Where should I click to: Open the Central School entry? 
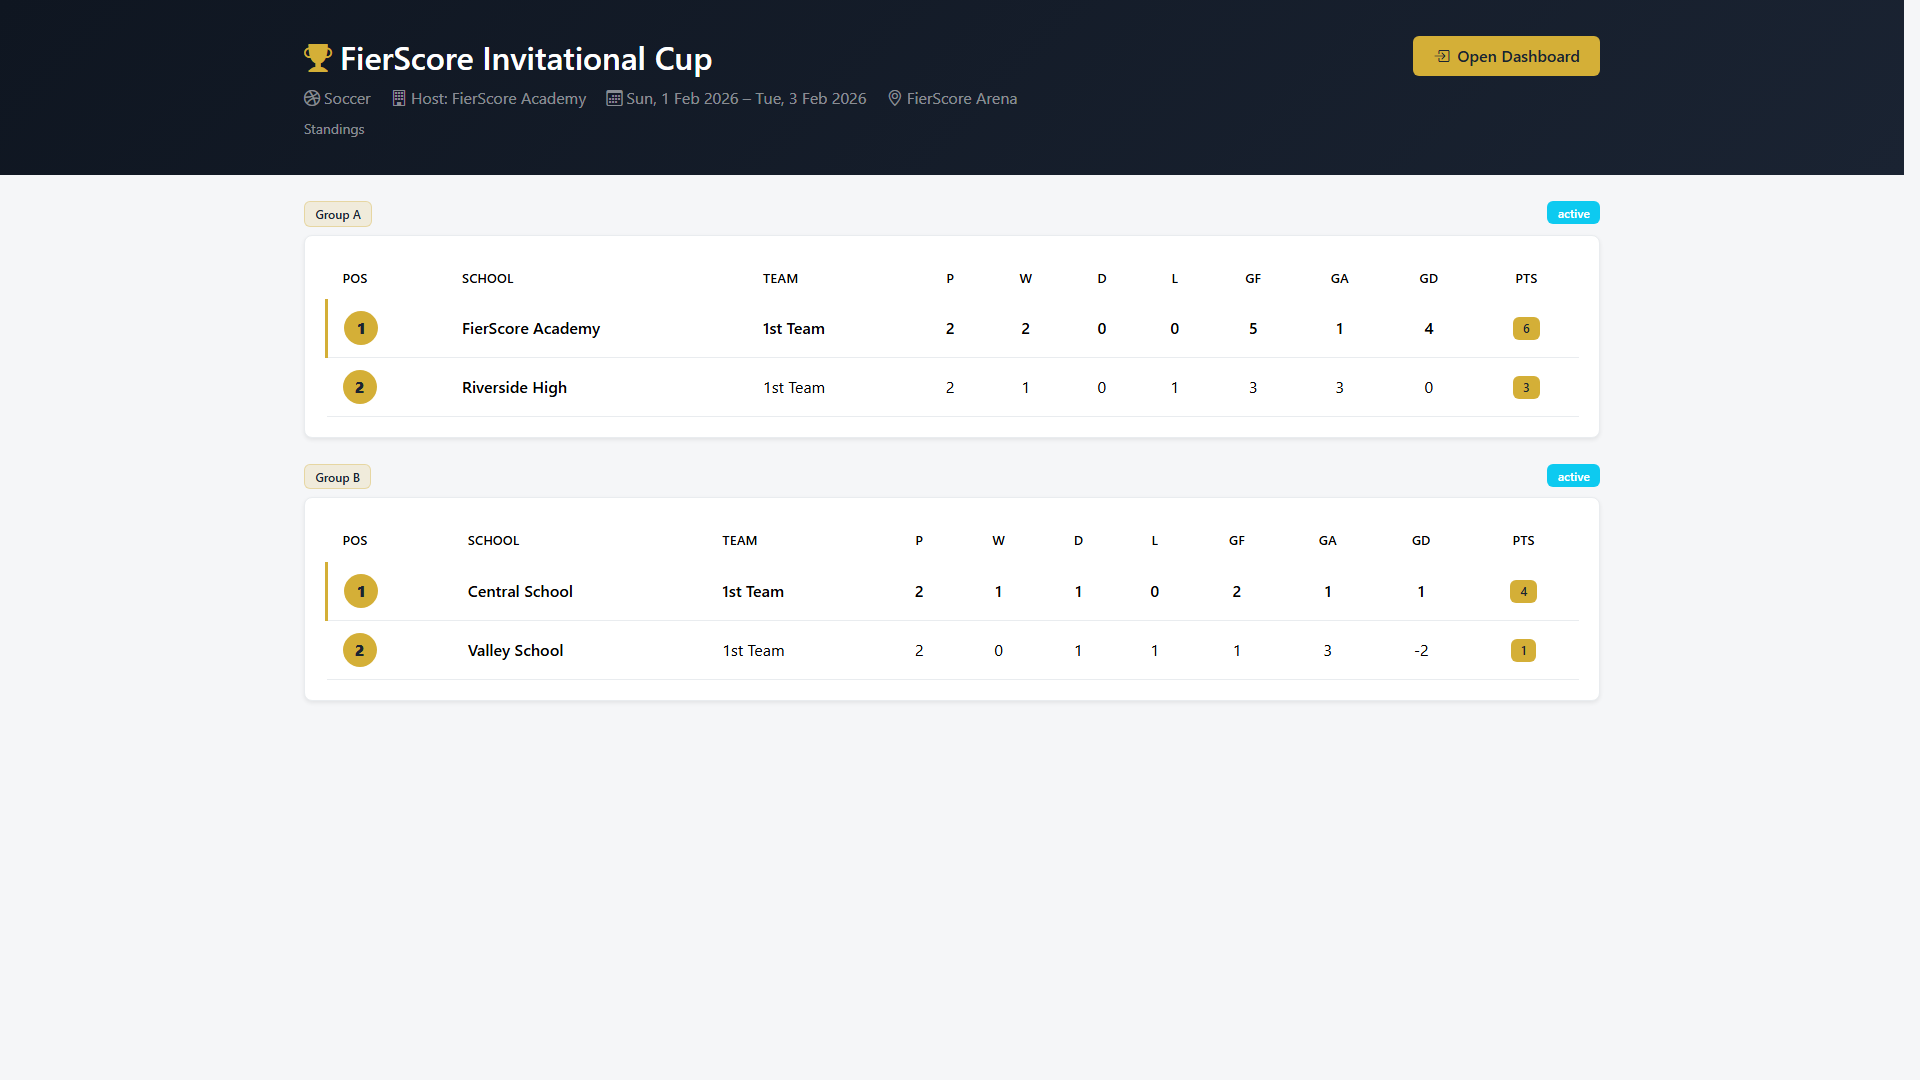click(520, 591)
